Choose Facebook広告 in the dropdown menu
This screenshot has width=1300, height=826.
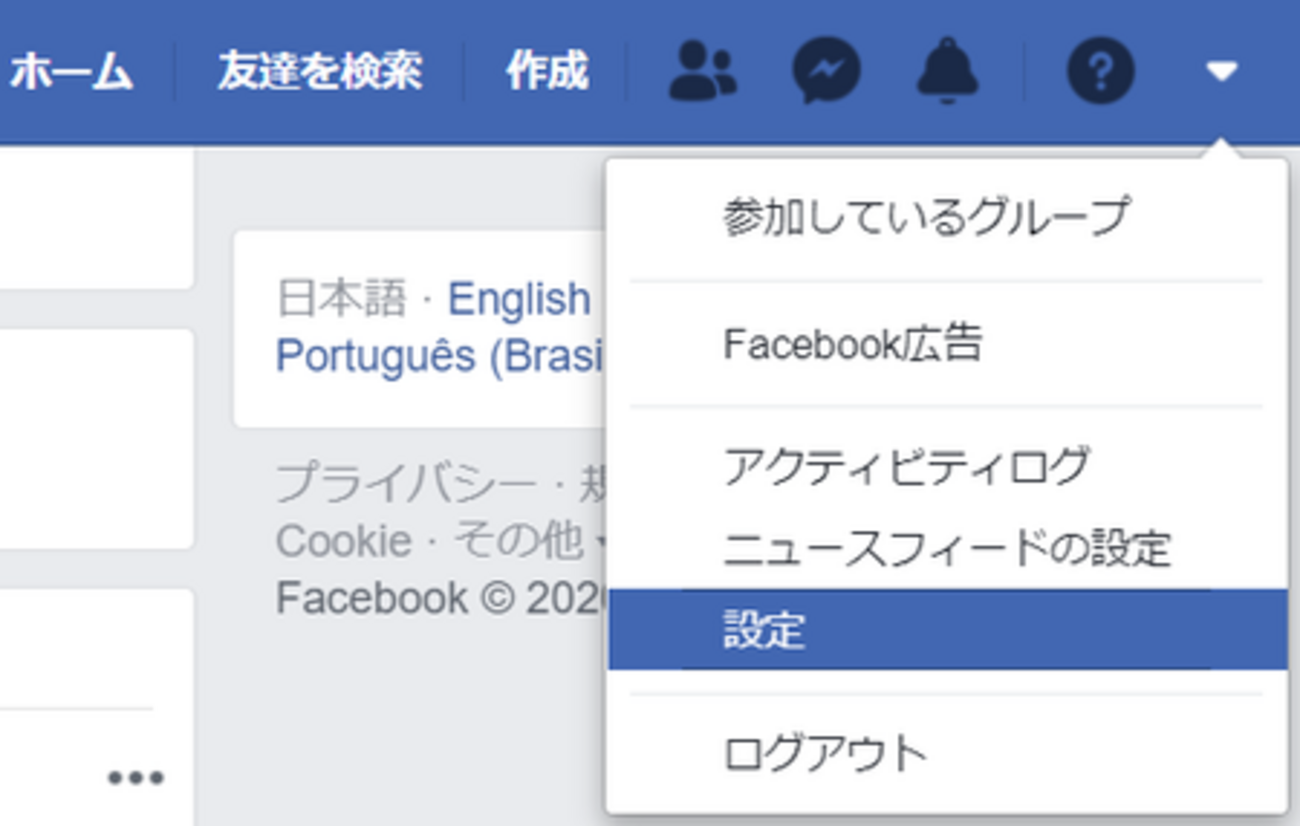(x=852, y=344)
